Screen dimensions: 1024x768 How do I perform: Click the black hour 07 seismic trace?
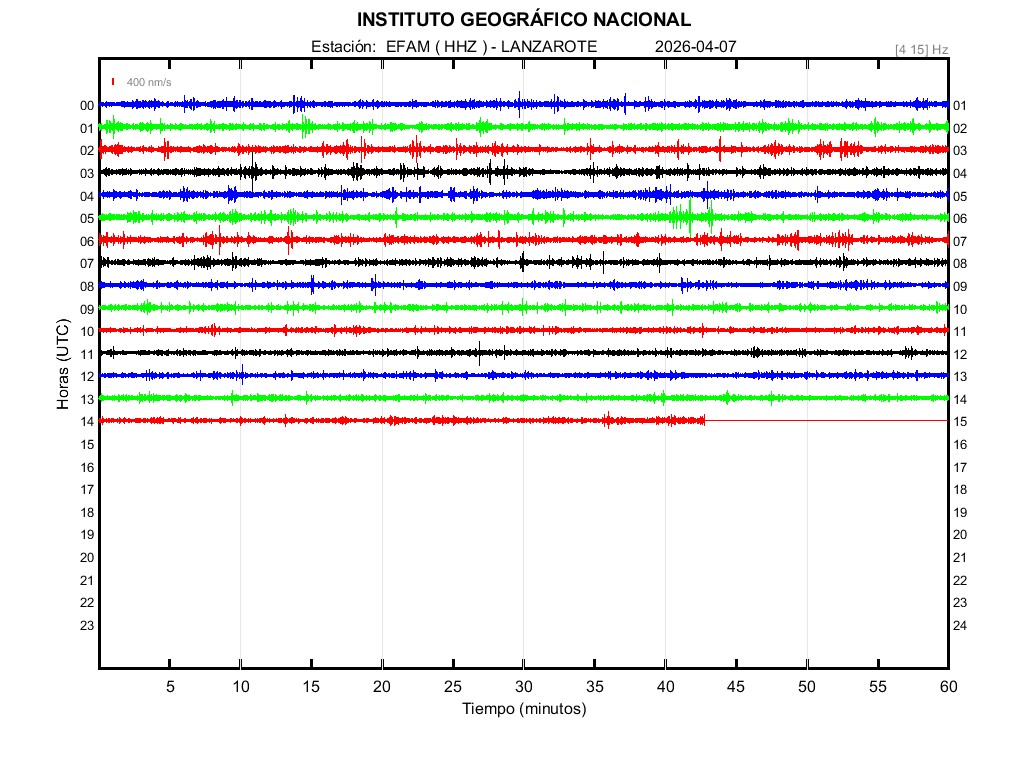click(400, 262)
